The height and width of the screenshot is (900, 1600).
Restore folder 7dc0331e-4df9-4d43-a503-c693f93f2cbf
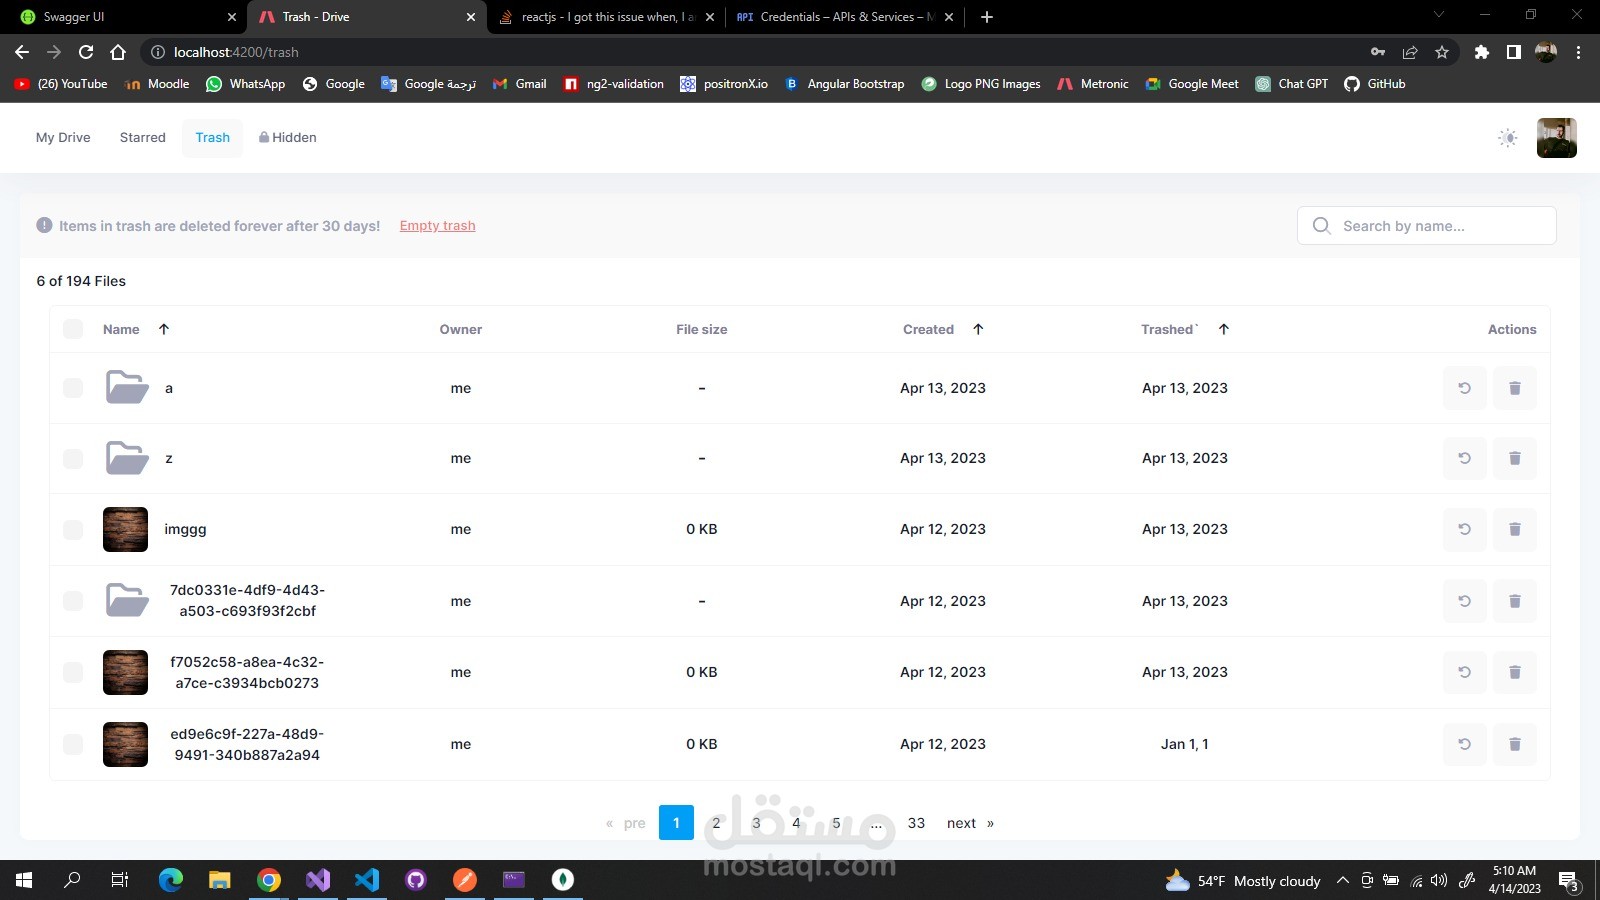point(1464,601)
